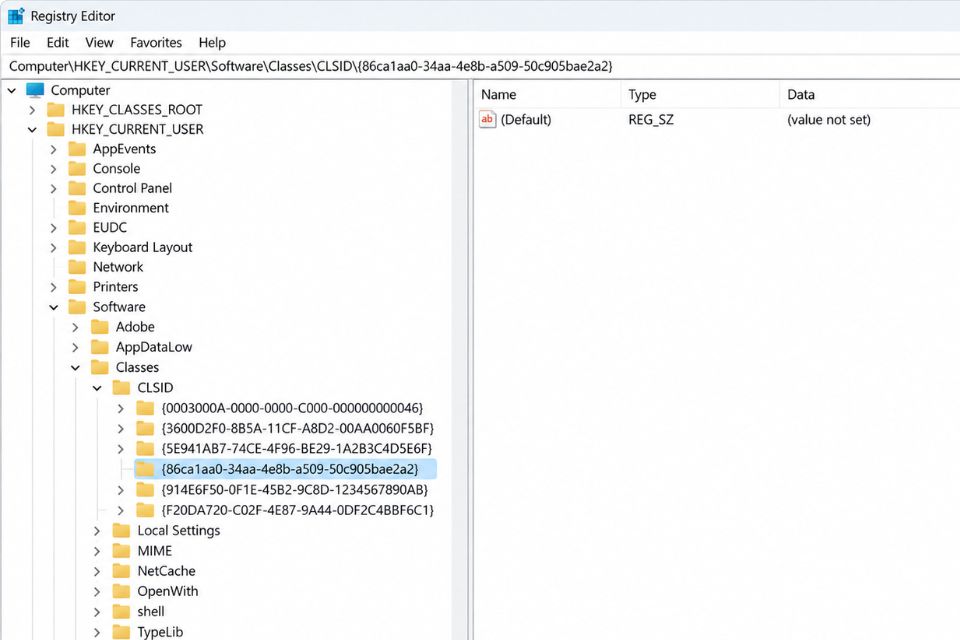Viewport: 960px width, 640px height.
Task: Expand the Control Panel key
Action: 53,189
